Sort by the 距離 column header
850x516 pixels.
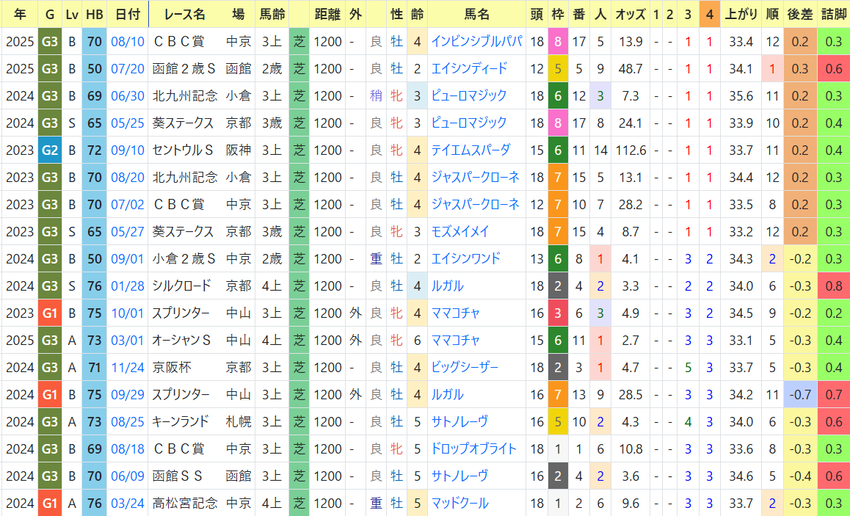coord(327,14)
